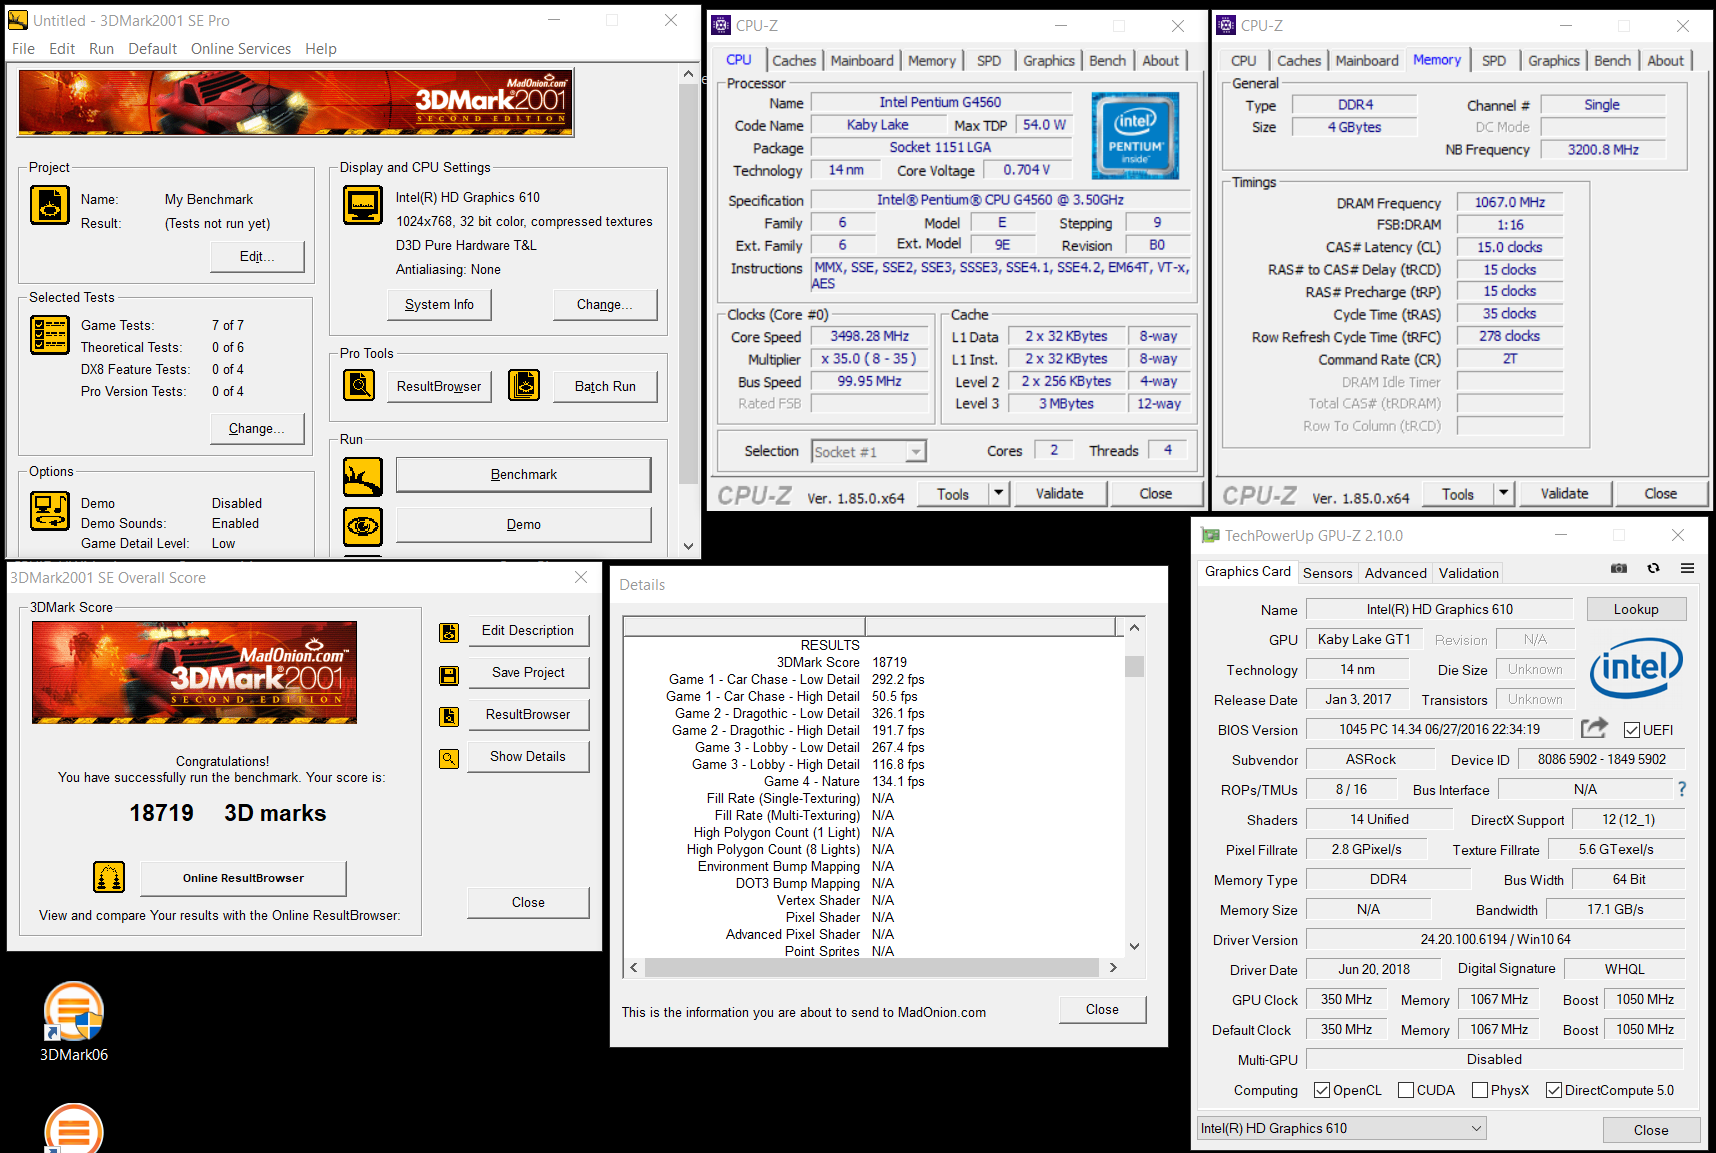The height and width of the screenshot is (1153, 1716).
Task: Click the Change button in Display and CPU Settings
Action: 605,304
